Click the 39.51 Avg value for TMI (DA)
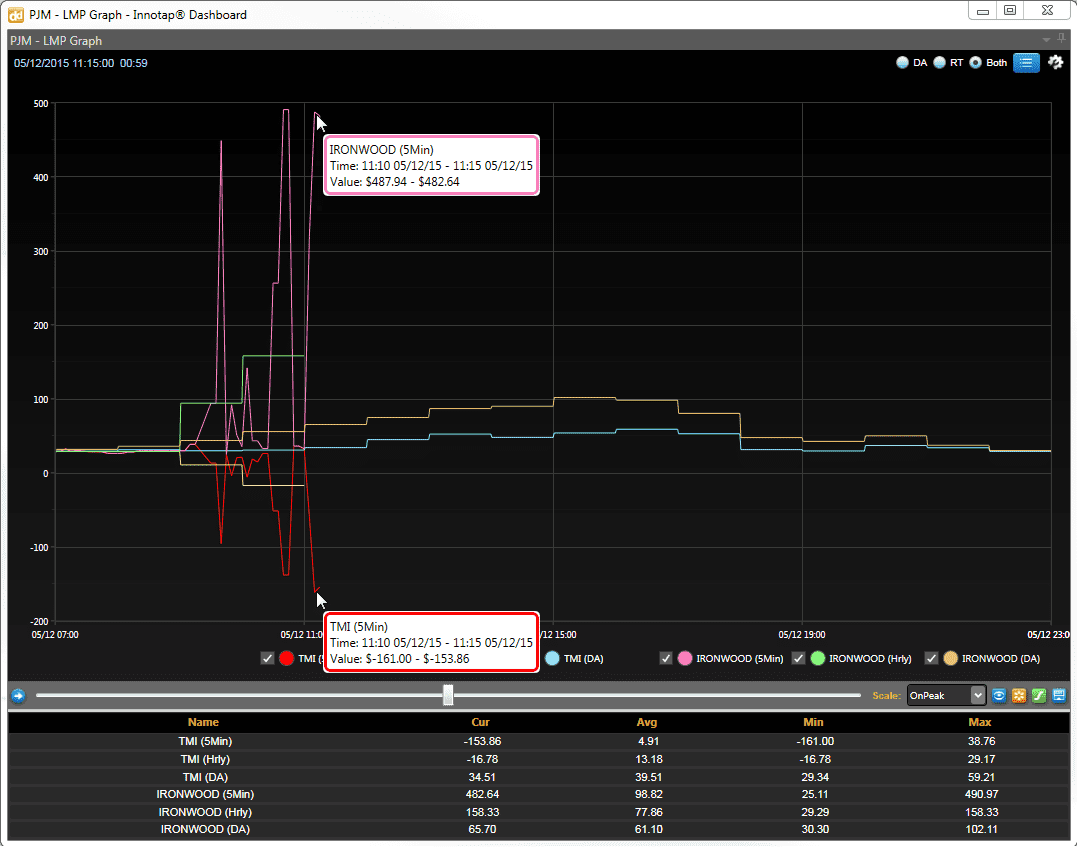The width and height of the screenshot is (1077, 850). pos(648,777)
